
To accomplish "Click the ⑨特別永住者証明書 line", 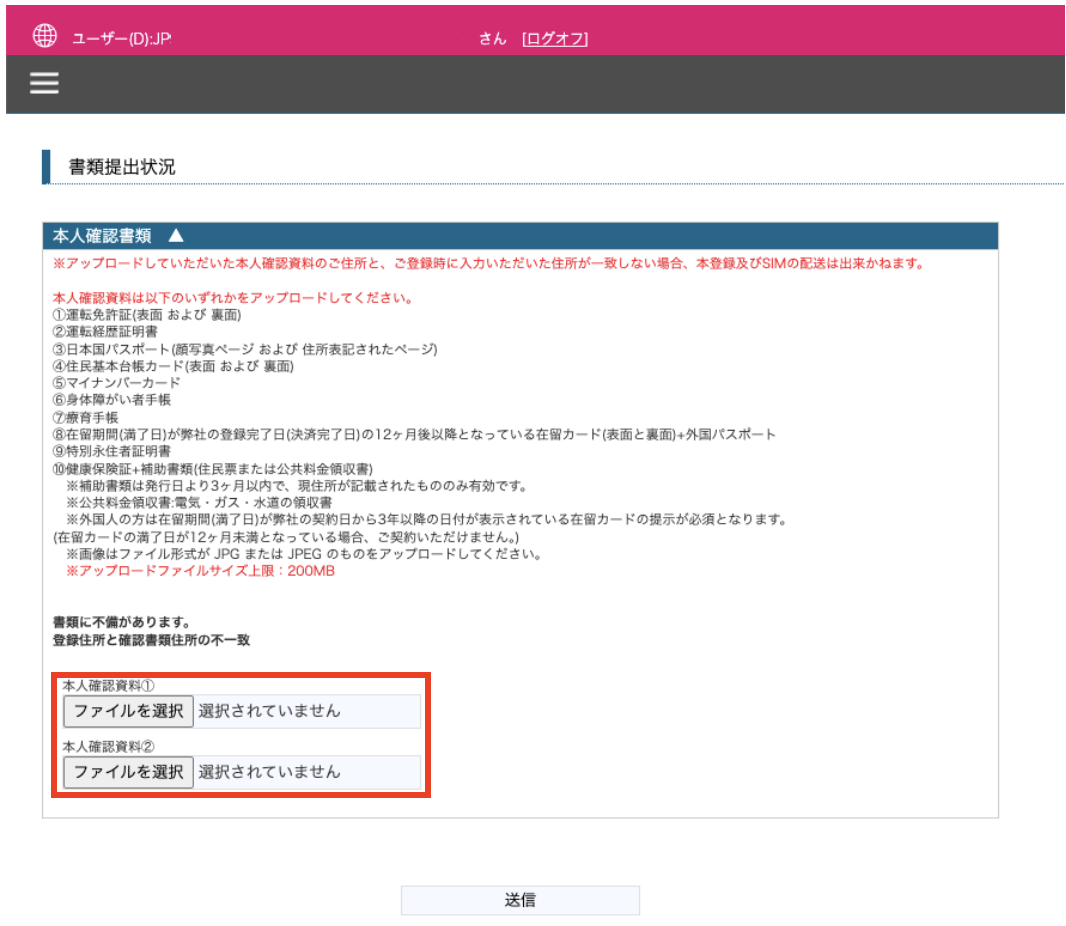I will point(111,451).
